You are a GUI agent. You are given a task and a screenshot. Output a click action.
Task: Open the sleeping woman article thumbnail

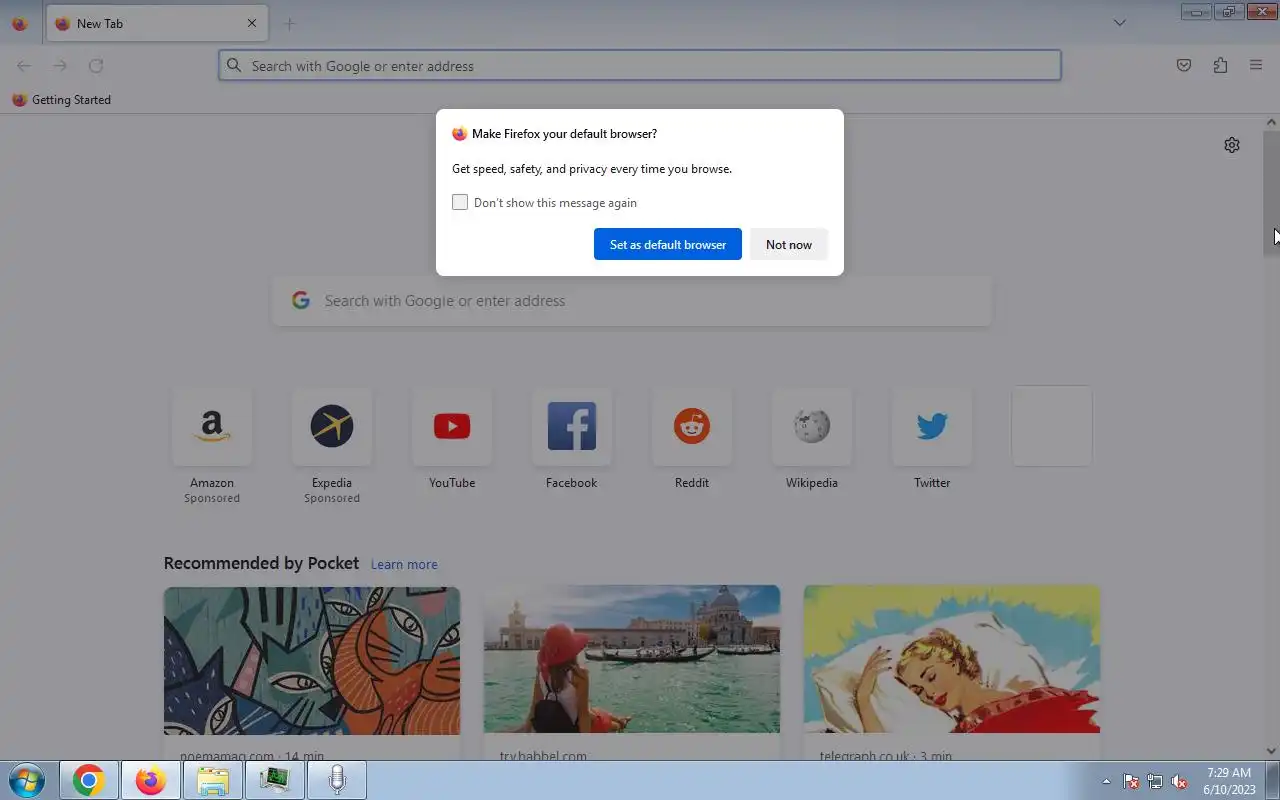coord(952,660)
